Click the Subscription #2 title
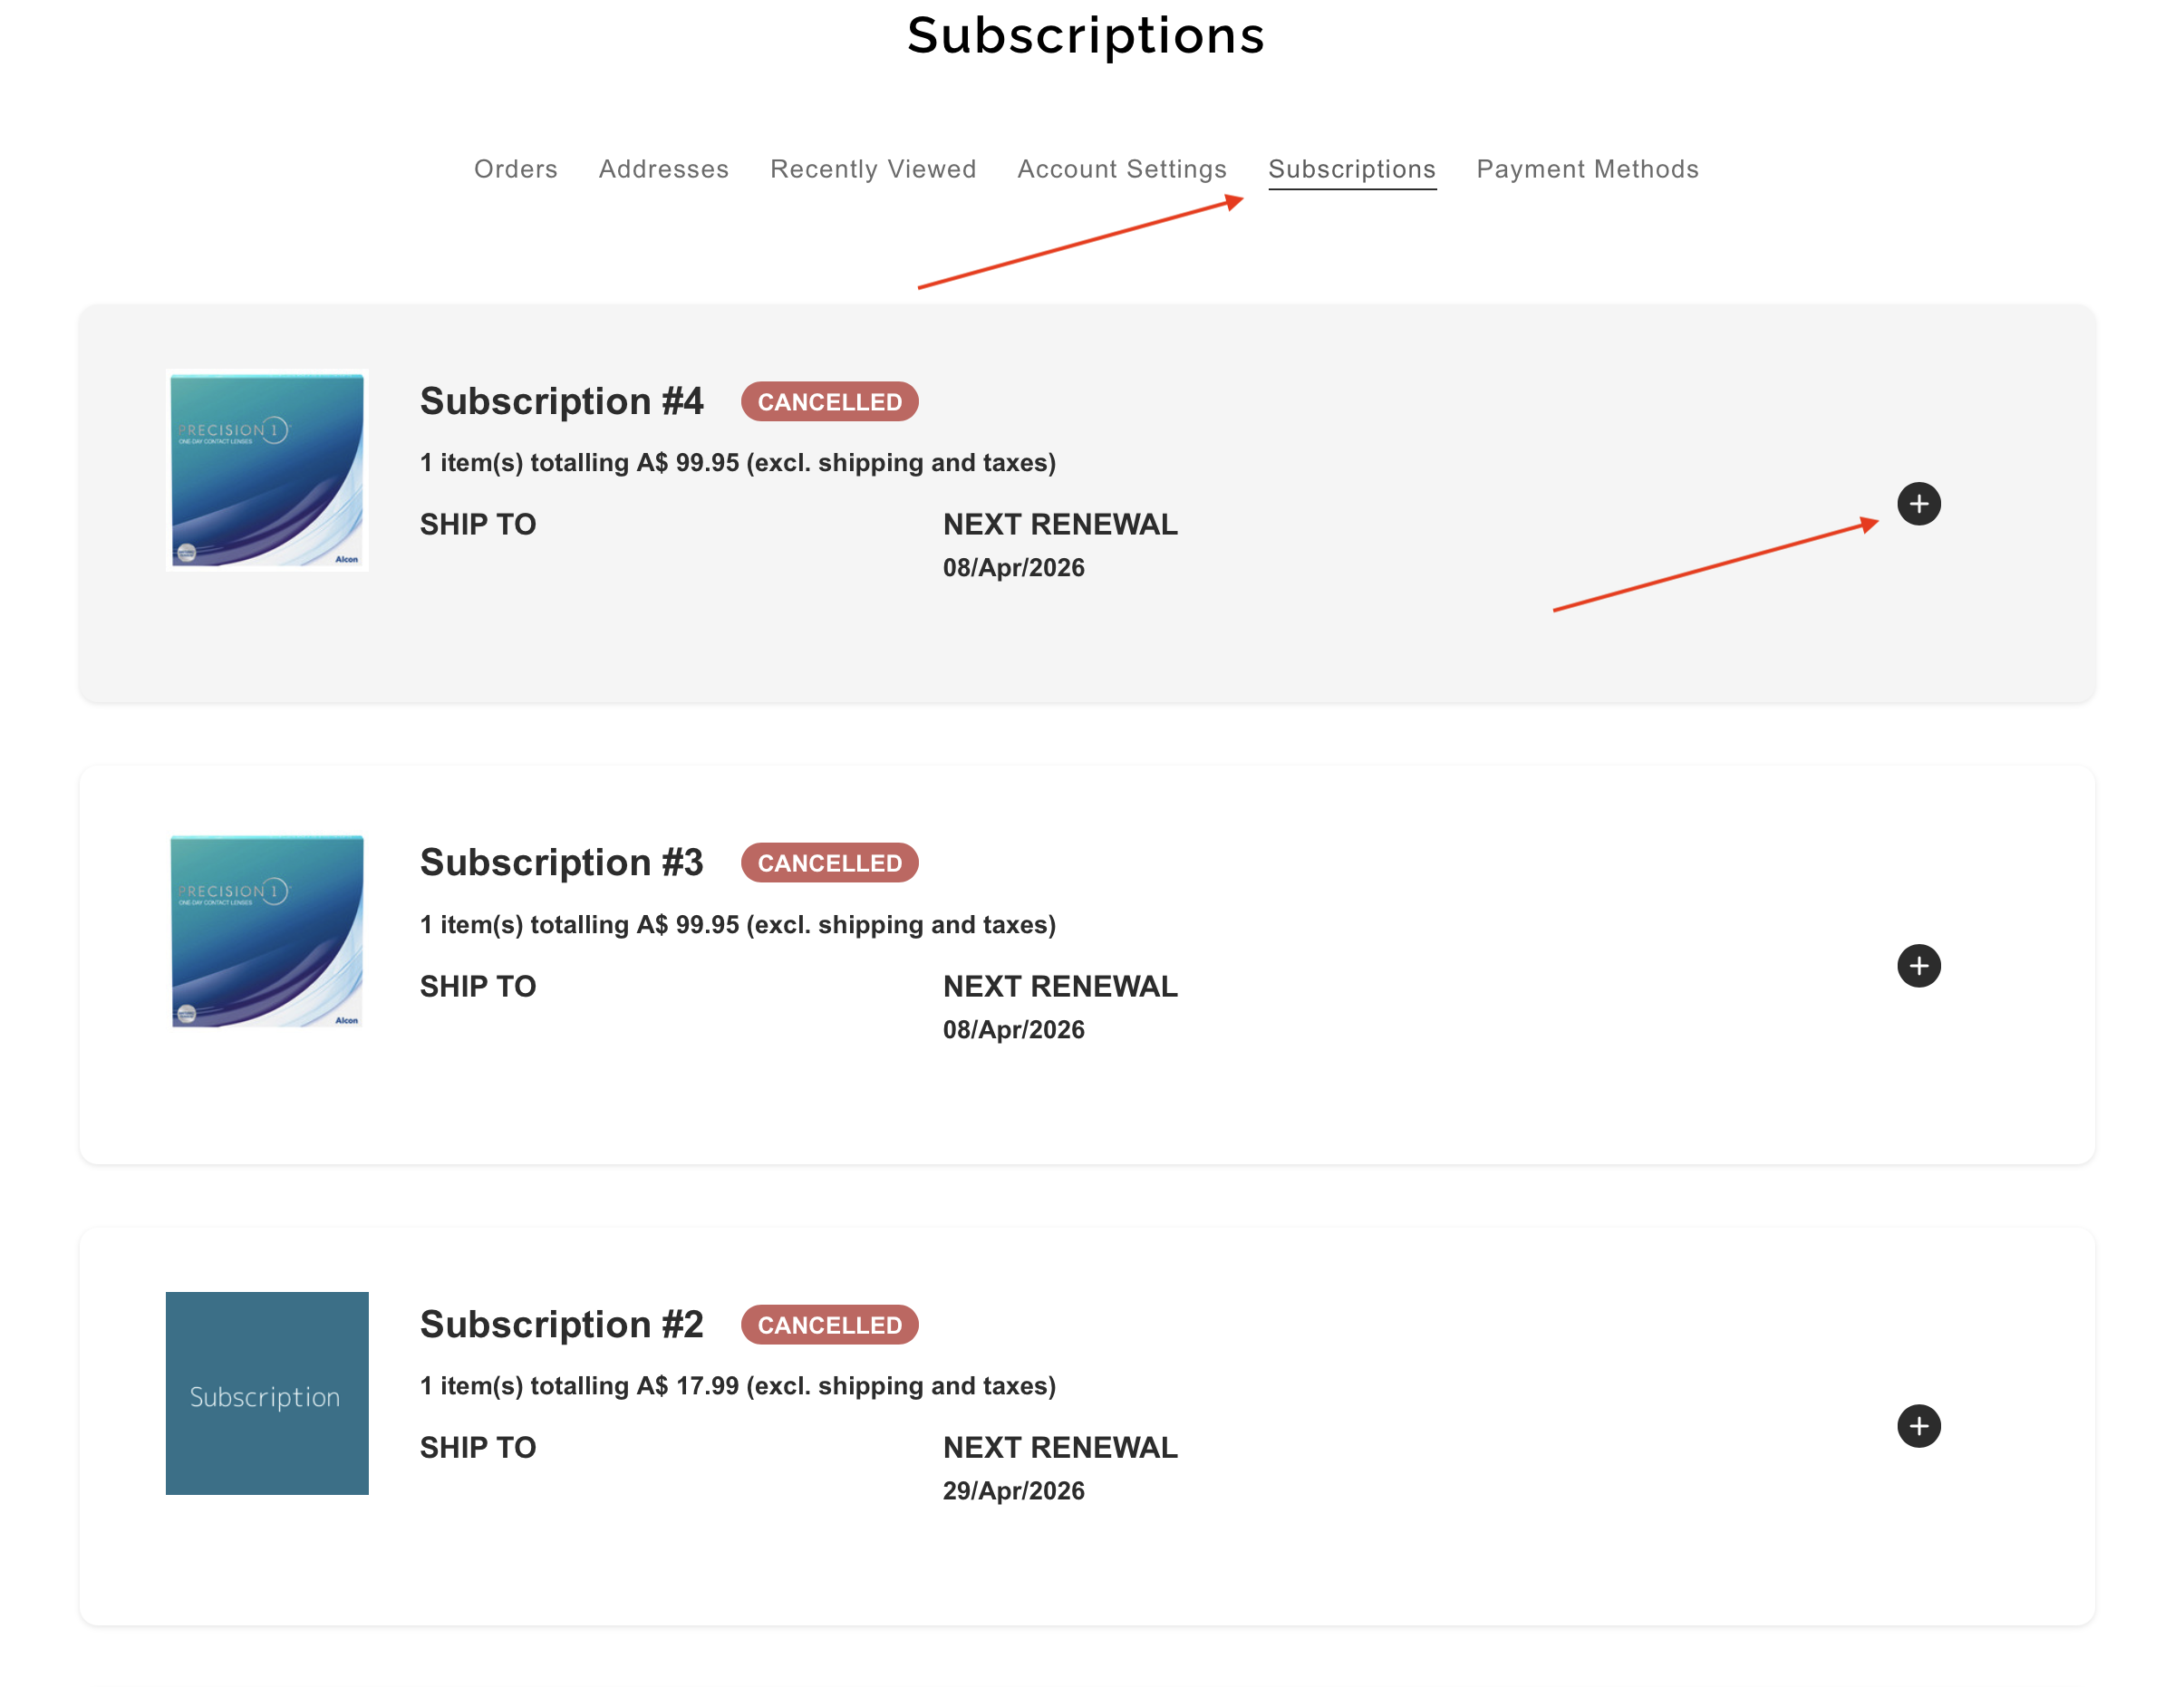 (561, 1324)
